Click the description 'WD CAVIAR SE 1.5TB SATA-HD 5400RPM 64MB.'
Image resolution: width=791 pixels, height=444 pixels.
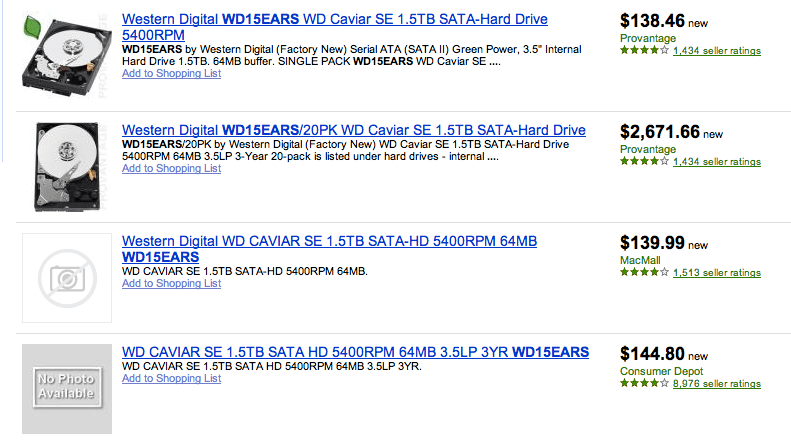(x=245, y=271)
